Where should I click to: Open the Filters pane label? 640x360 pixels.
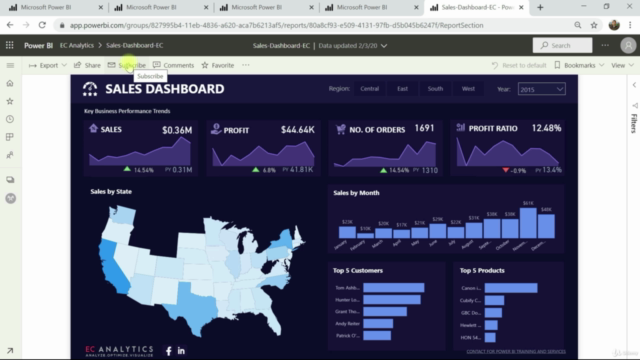click(634, 123)
